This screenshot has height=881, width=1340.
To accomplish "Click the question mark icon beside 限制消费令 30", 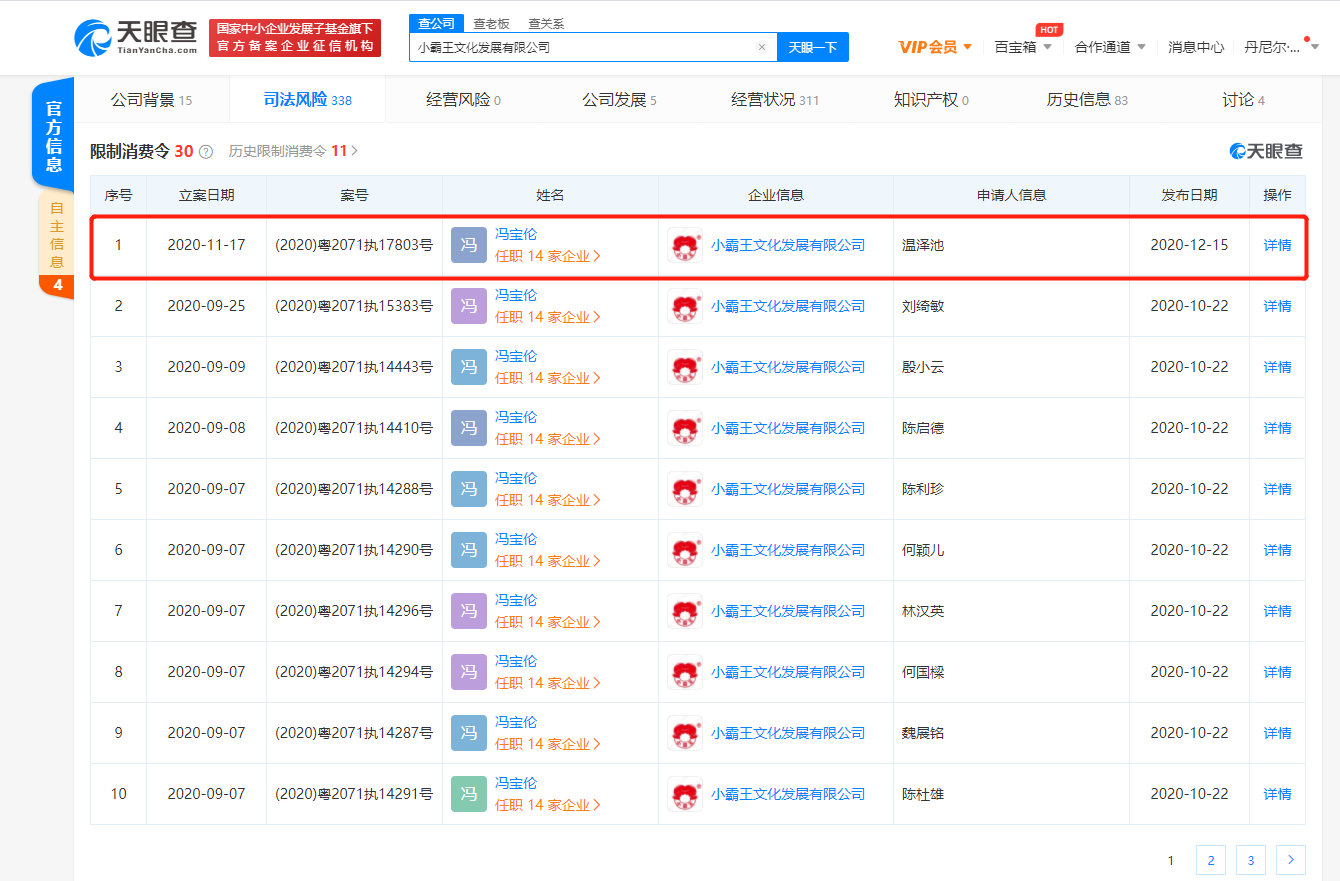I will point(207,150).
